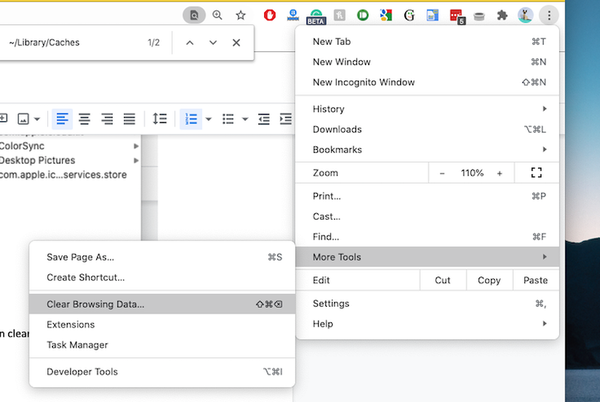Click the Copy button in Edit row
600x402 pixels.
(x=489, y=280)
